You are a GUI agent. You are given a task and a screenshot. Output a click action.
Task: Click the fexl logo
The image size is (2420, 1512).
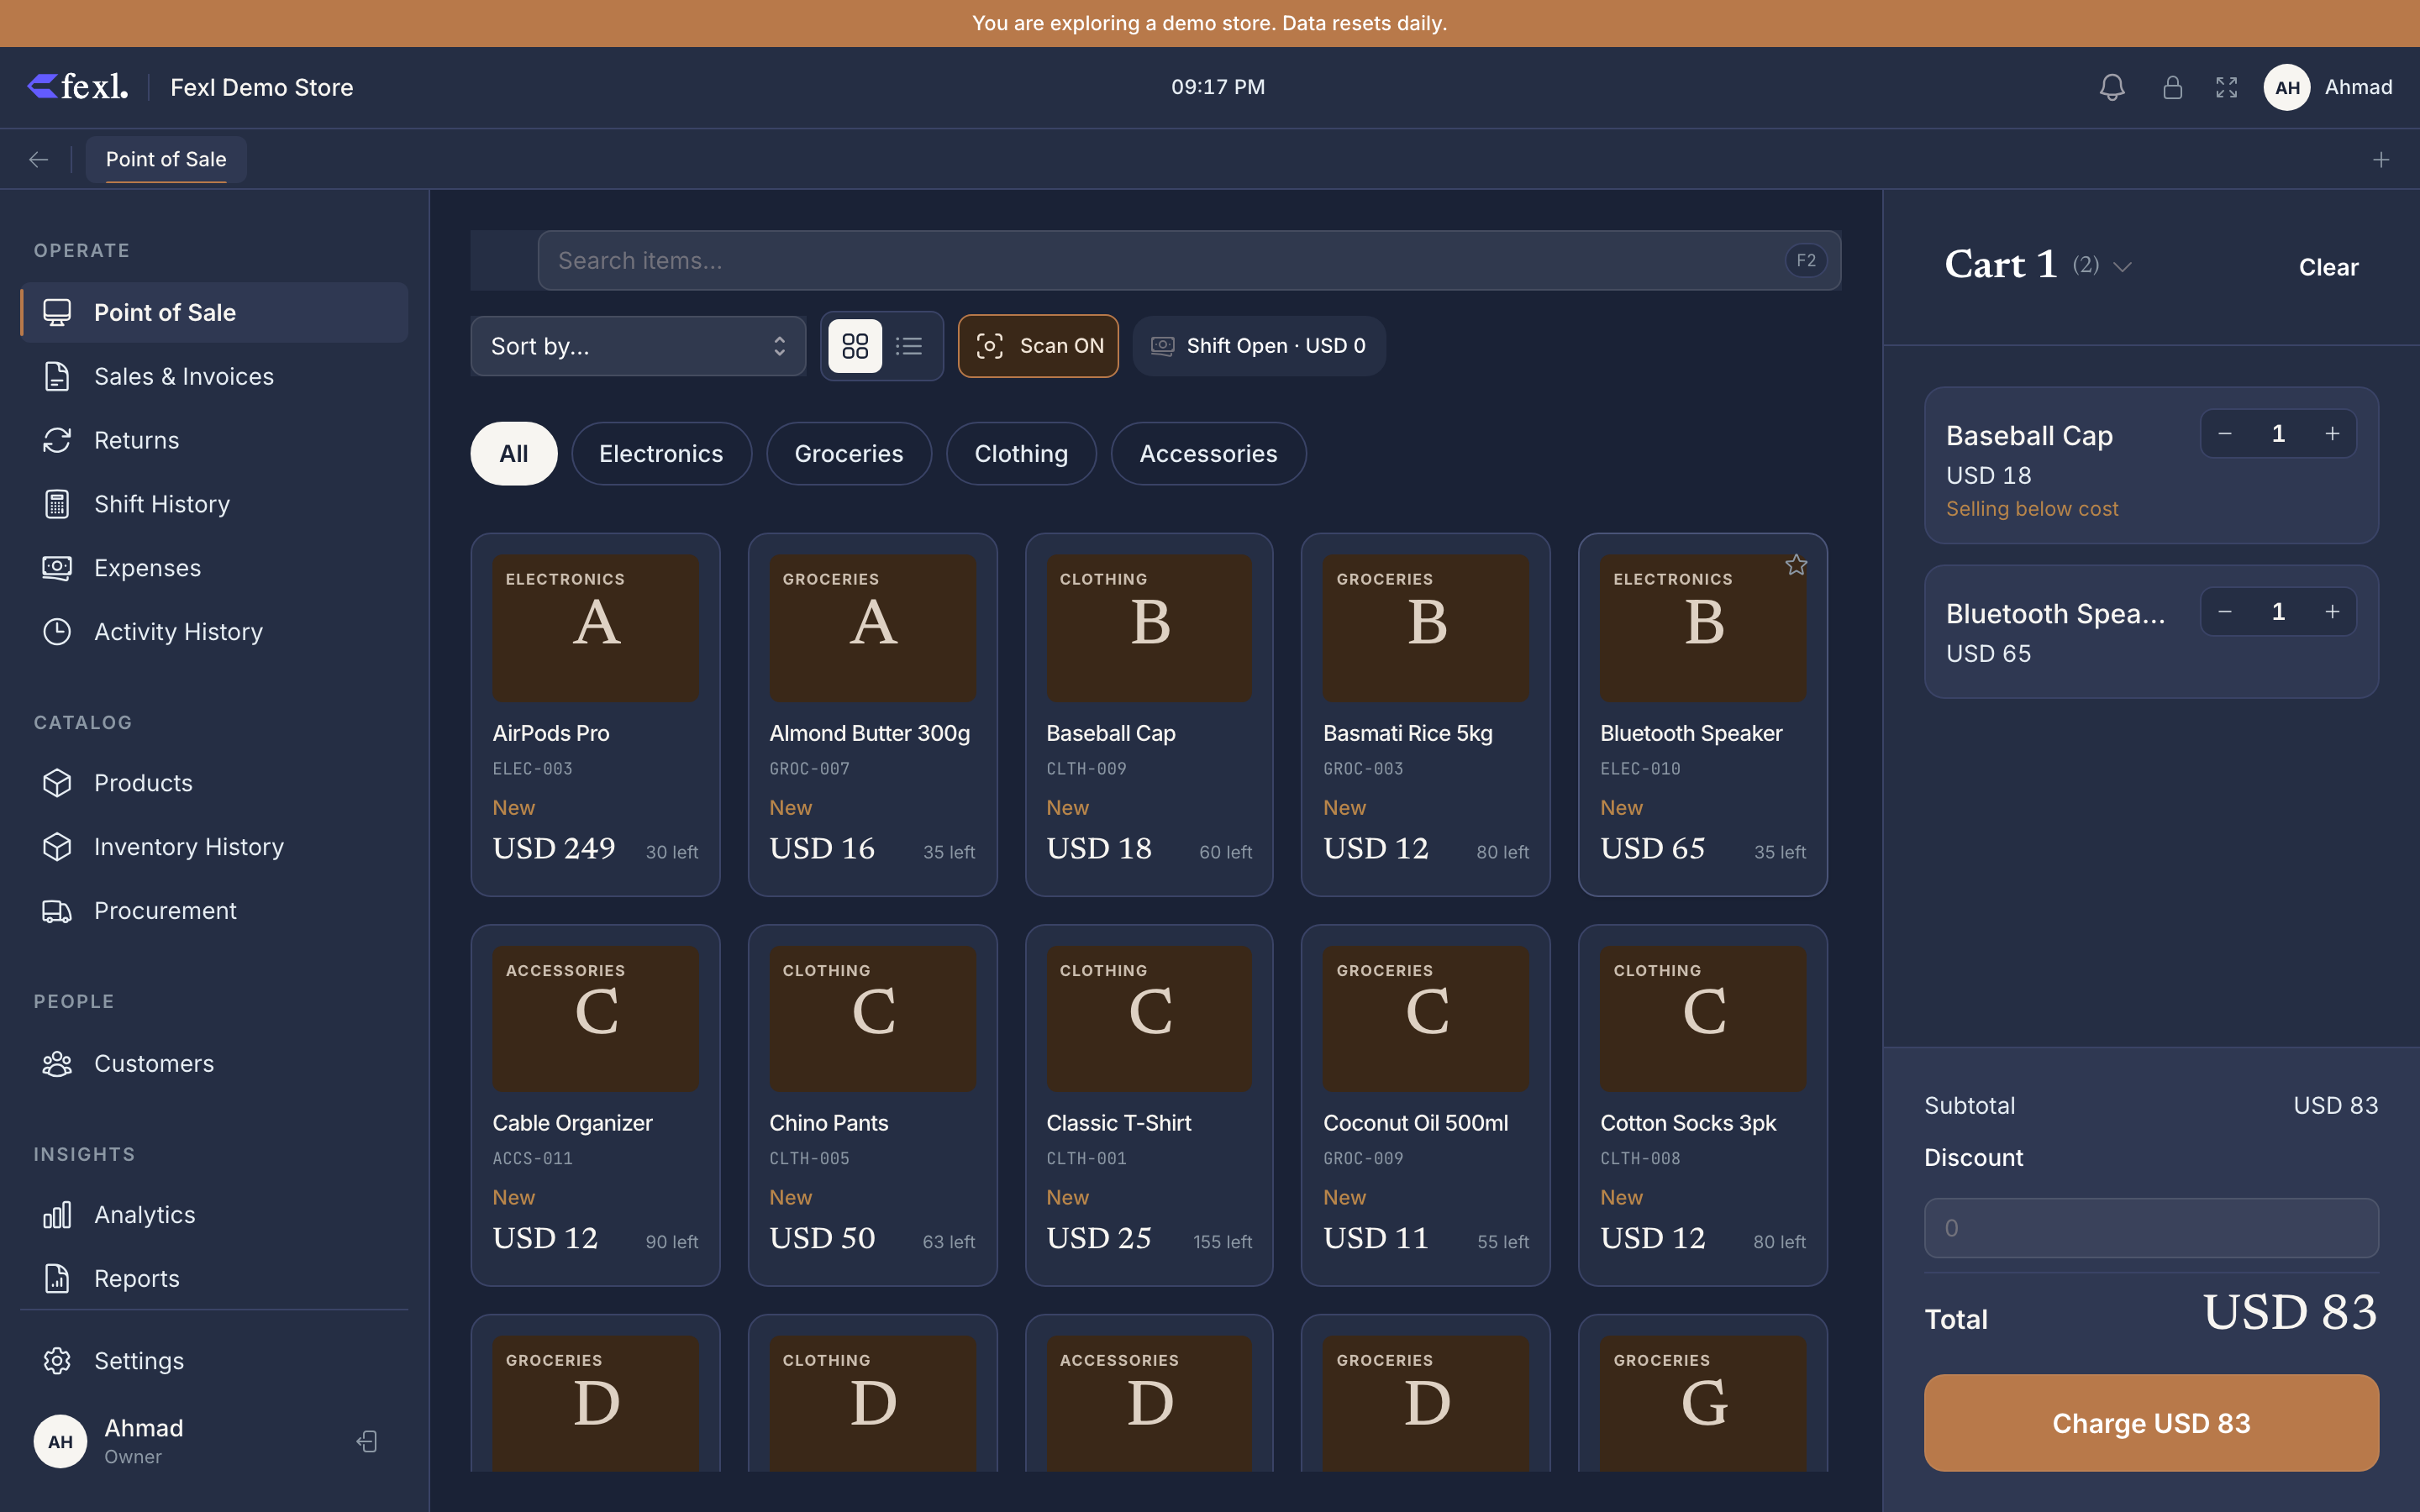(x=78, y=87)
